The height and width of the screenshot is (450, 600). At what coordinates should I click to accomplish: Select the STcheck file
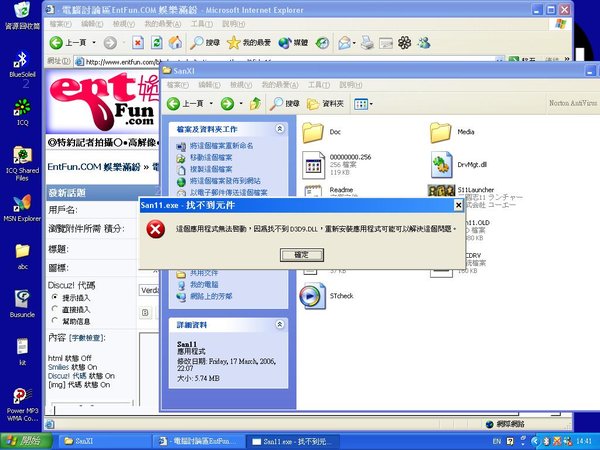pyautogui.click(x=327, y=296)
